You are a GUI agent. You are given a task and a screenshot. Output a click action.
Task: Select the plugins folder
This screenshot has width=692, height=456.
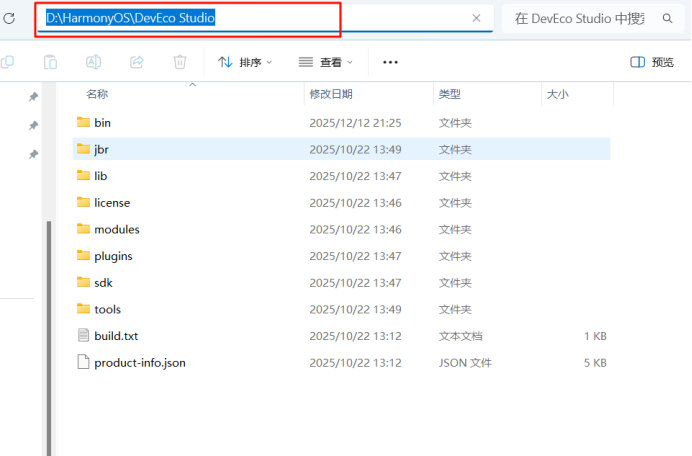[x=341, y=256]
